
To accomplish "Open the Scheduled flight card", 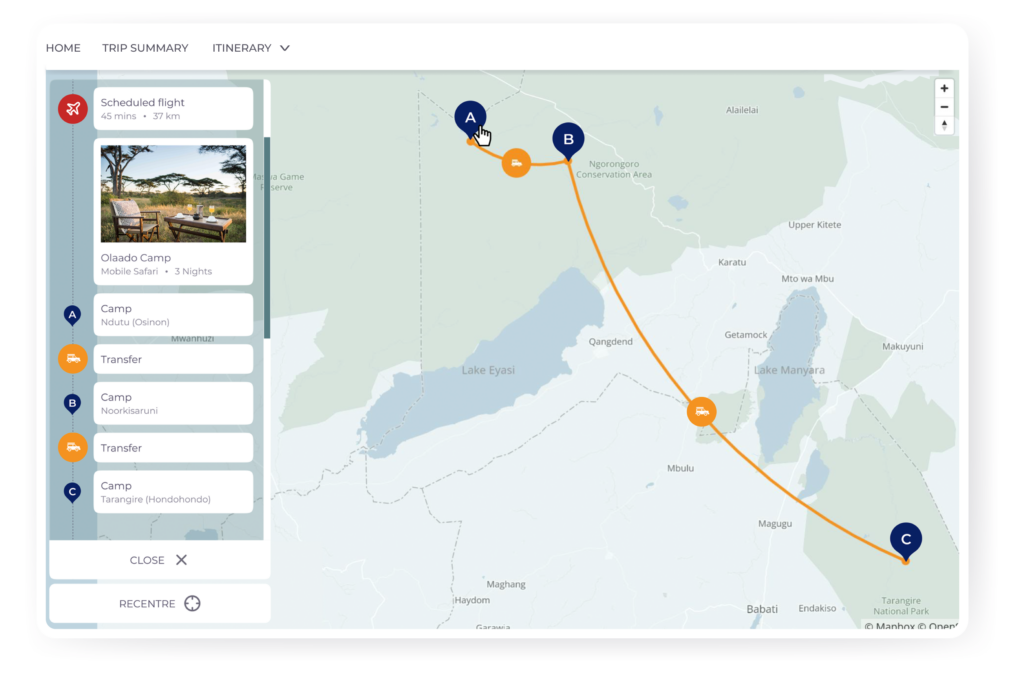I will (173, 108).
